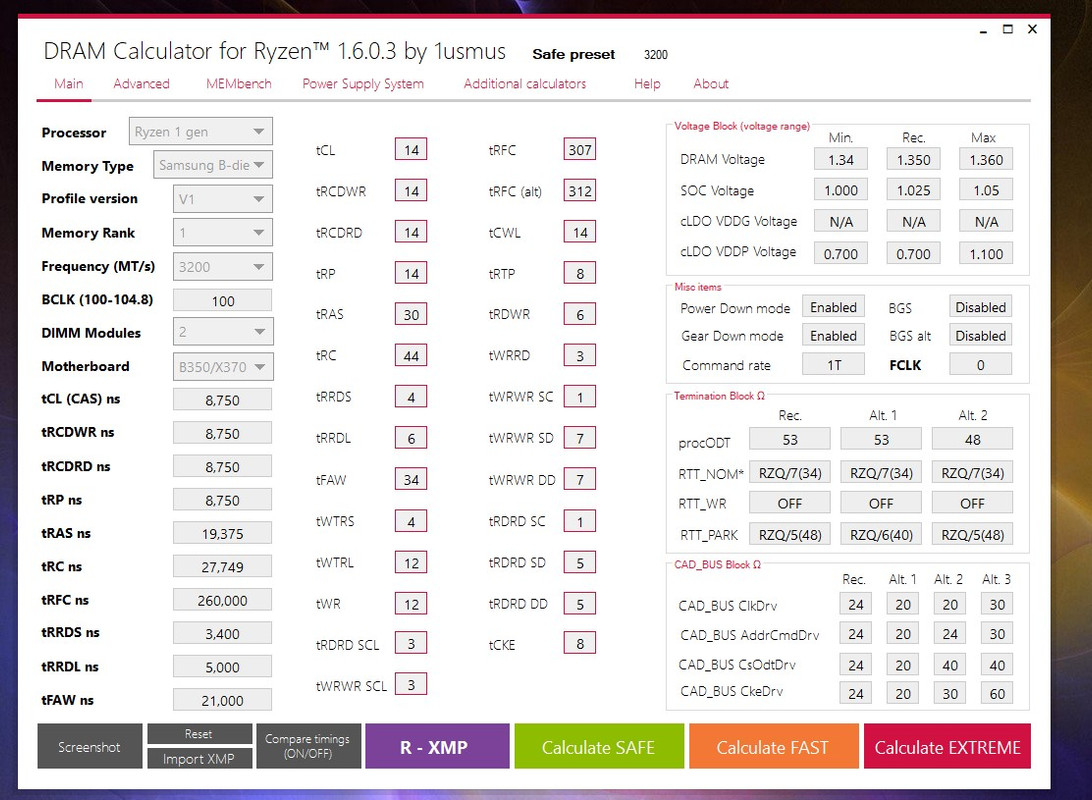Minimize the DRAM Calculator window
Screen dimensions: 1092x800
983,29
